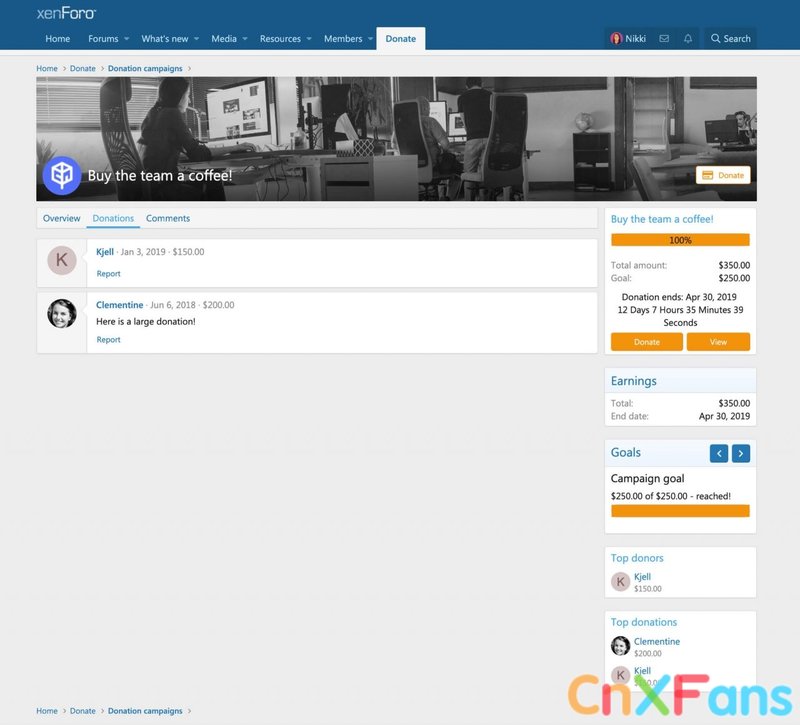Click the campaign cube logo icon
800x725 pixels.
(62, 176)
